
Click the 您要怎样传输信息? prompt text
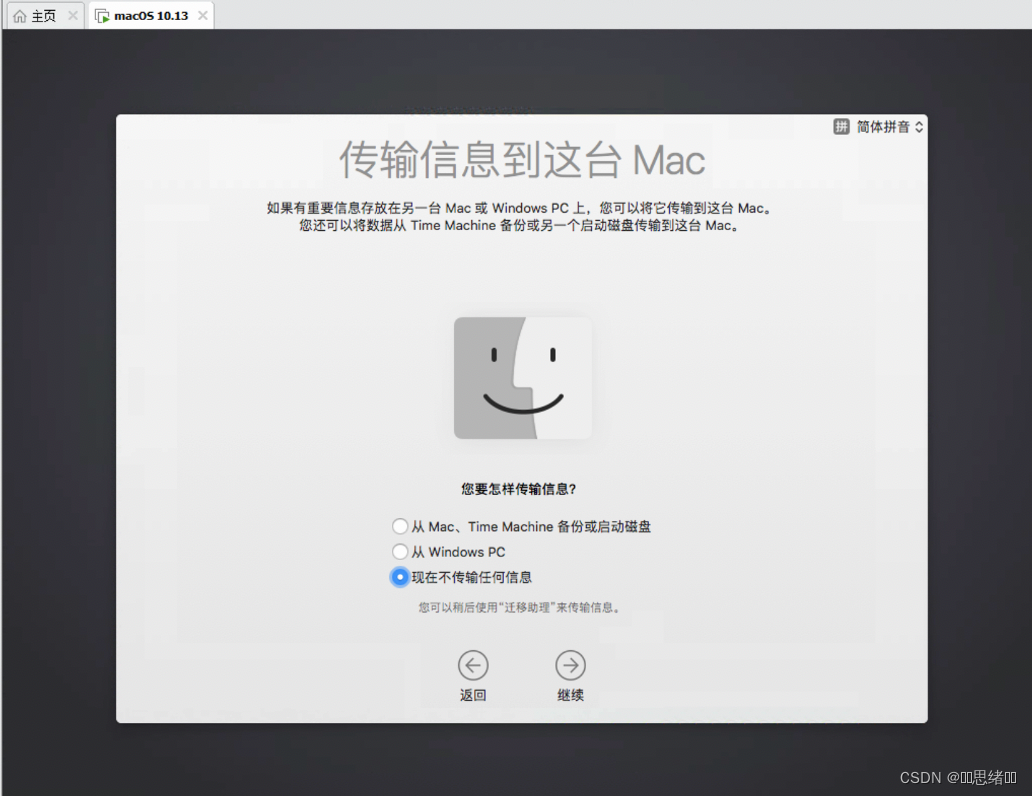coord(519,489)
